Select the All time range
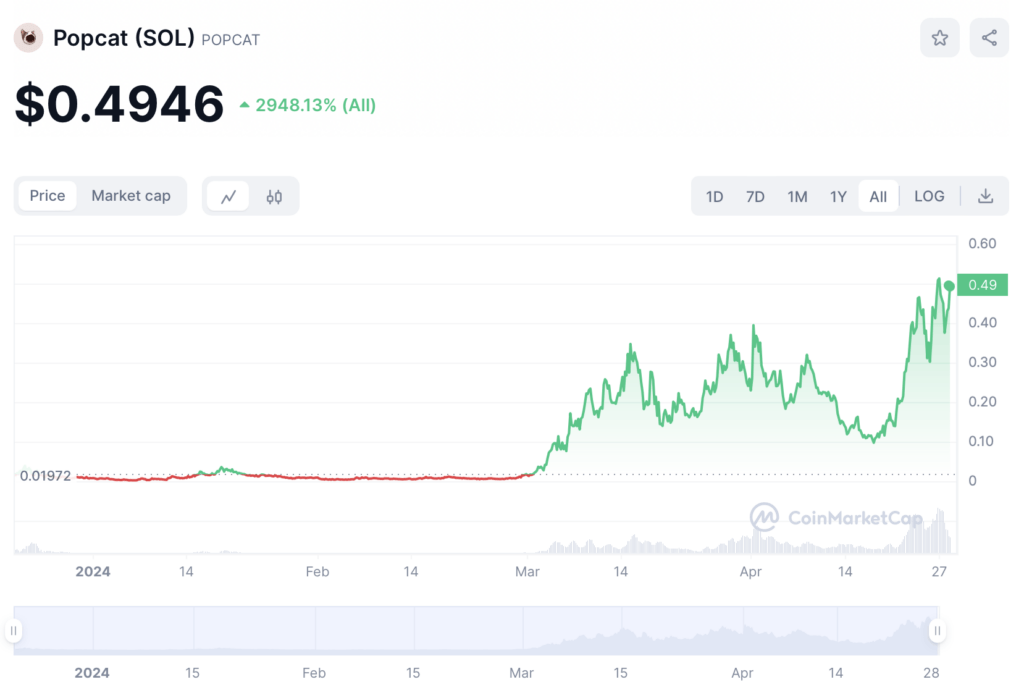 click(x=878, y=196)
